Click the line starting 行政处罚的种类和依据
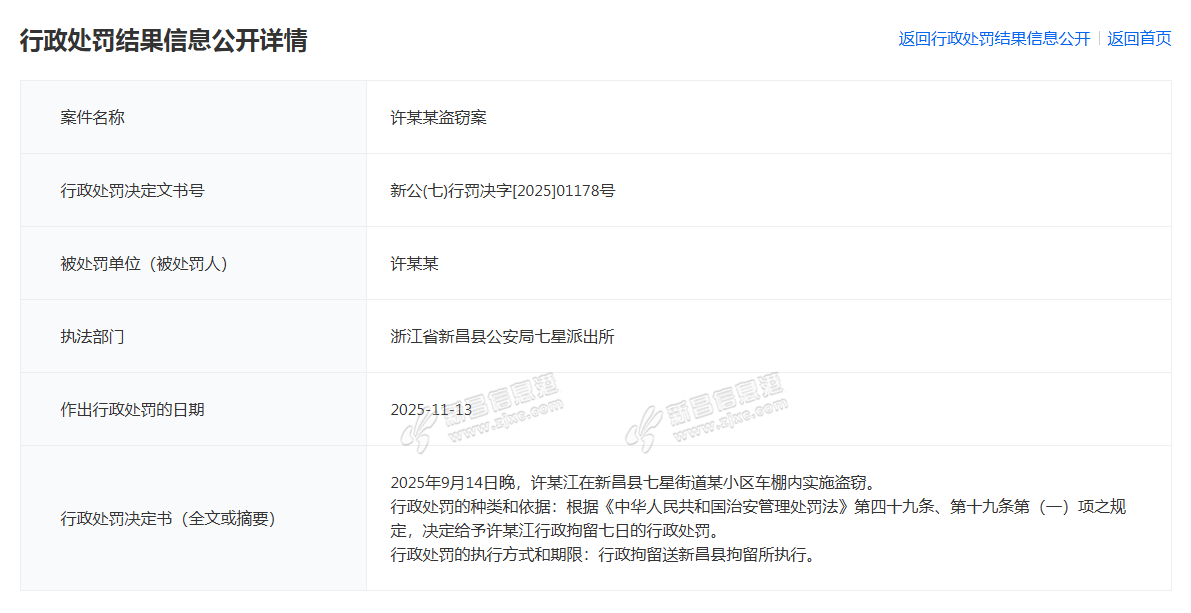Image resolution: width=1191 pixels, height=613 pixels. pyautogui.click(x=758, y=507)
